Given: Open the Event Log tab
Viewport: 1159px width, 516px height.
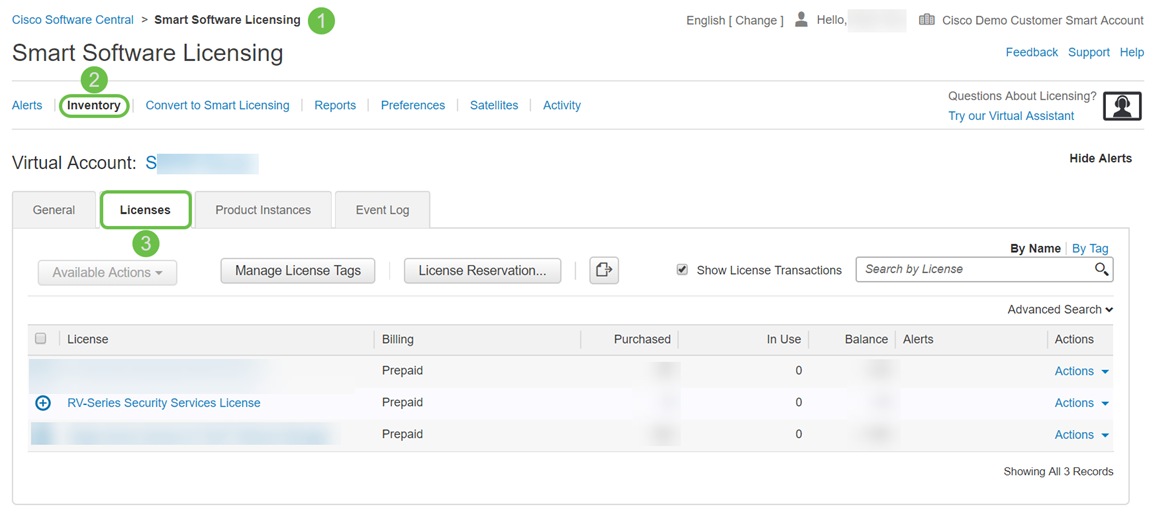Looking at the screenshot, I should (x=382, y=210).
